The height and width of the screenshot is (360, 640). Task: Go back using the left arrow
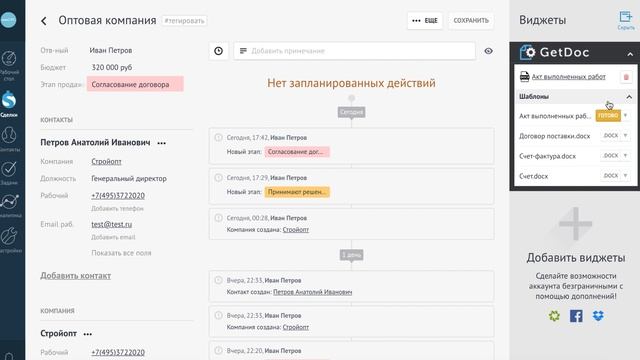pos(44,21)
